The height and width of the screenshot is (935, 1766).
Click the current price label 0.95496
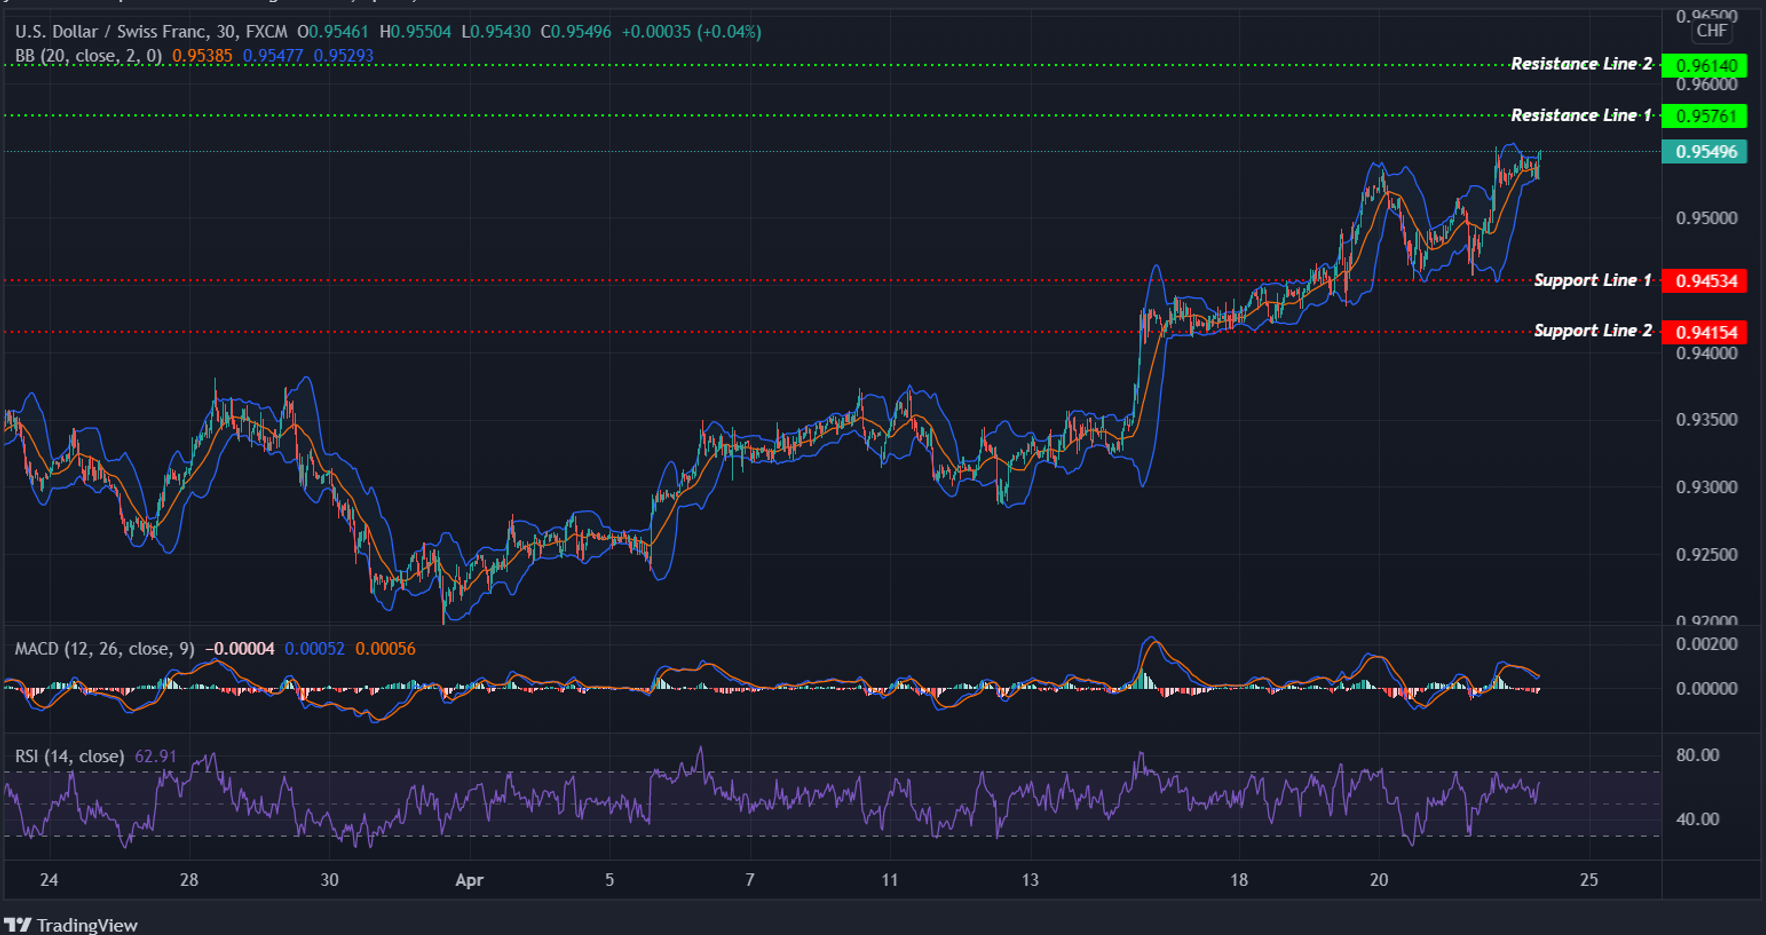coord(1704,152)
